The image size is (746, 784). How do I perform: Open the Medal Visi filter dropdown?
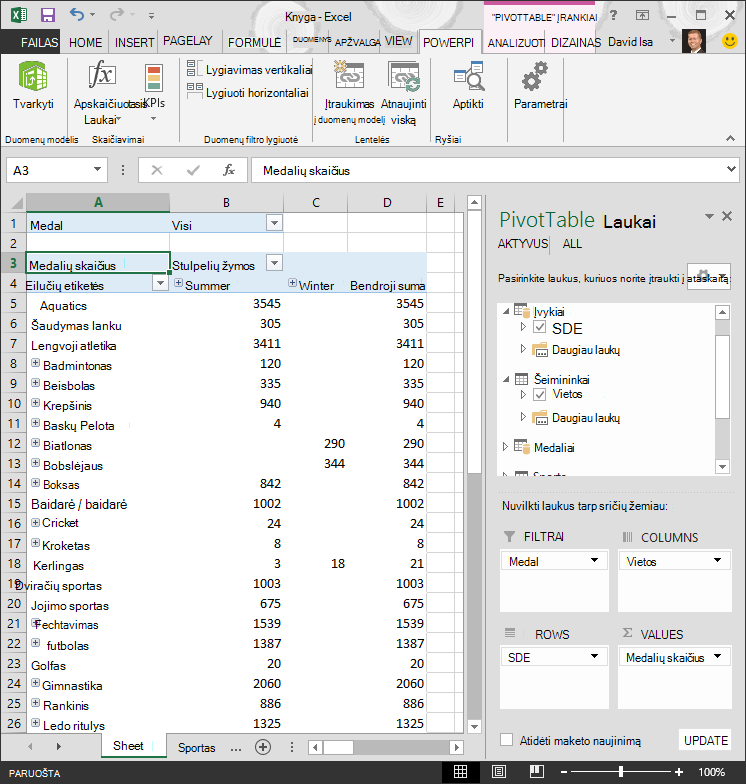[274, 223]
